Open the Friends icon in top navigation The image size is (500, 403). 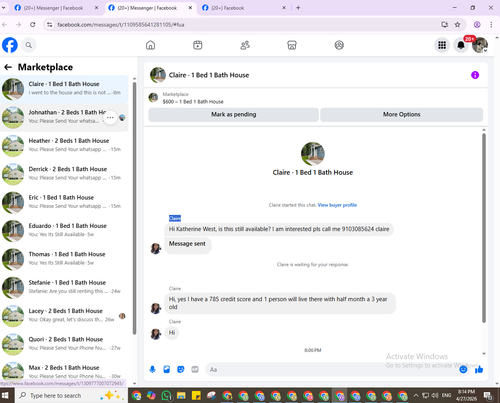245,45
